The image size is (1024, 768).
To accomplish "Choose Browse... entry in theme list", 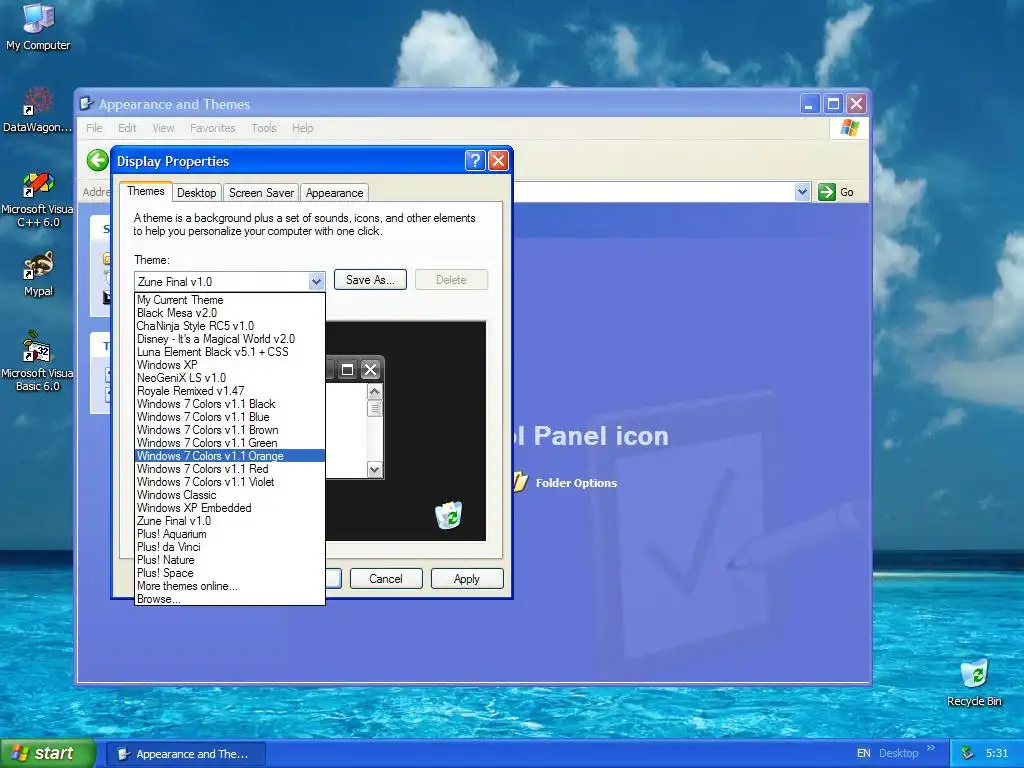I will coord(230,599).
